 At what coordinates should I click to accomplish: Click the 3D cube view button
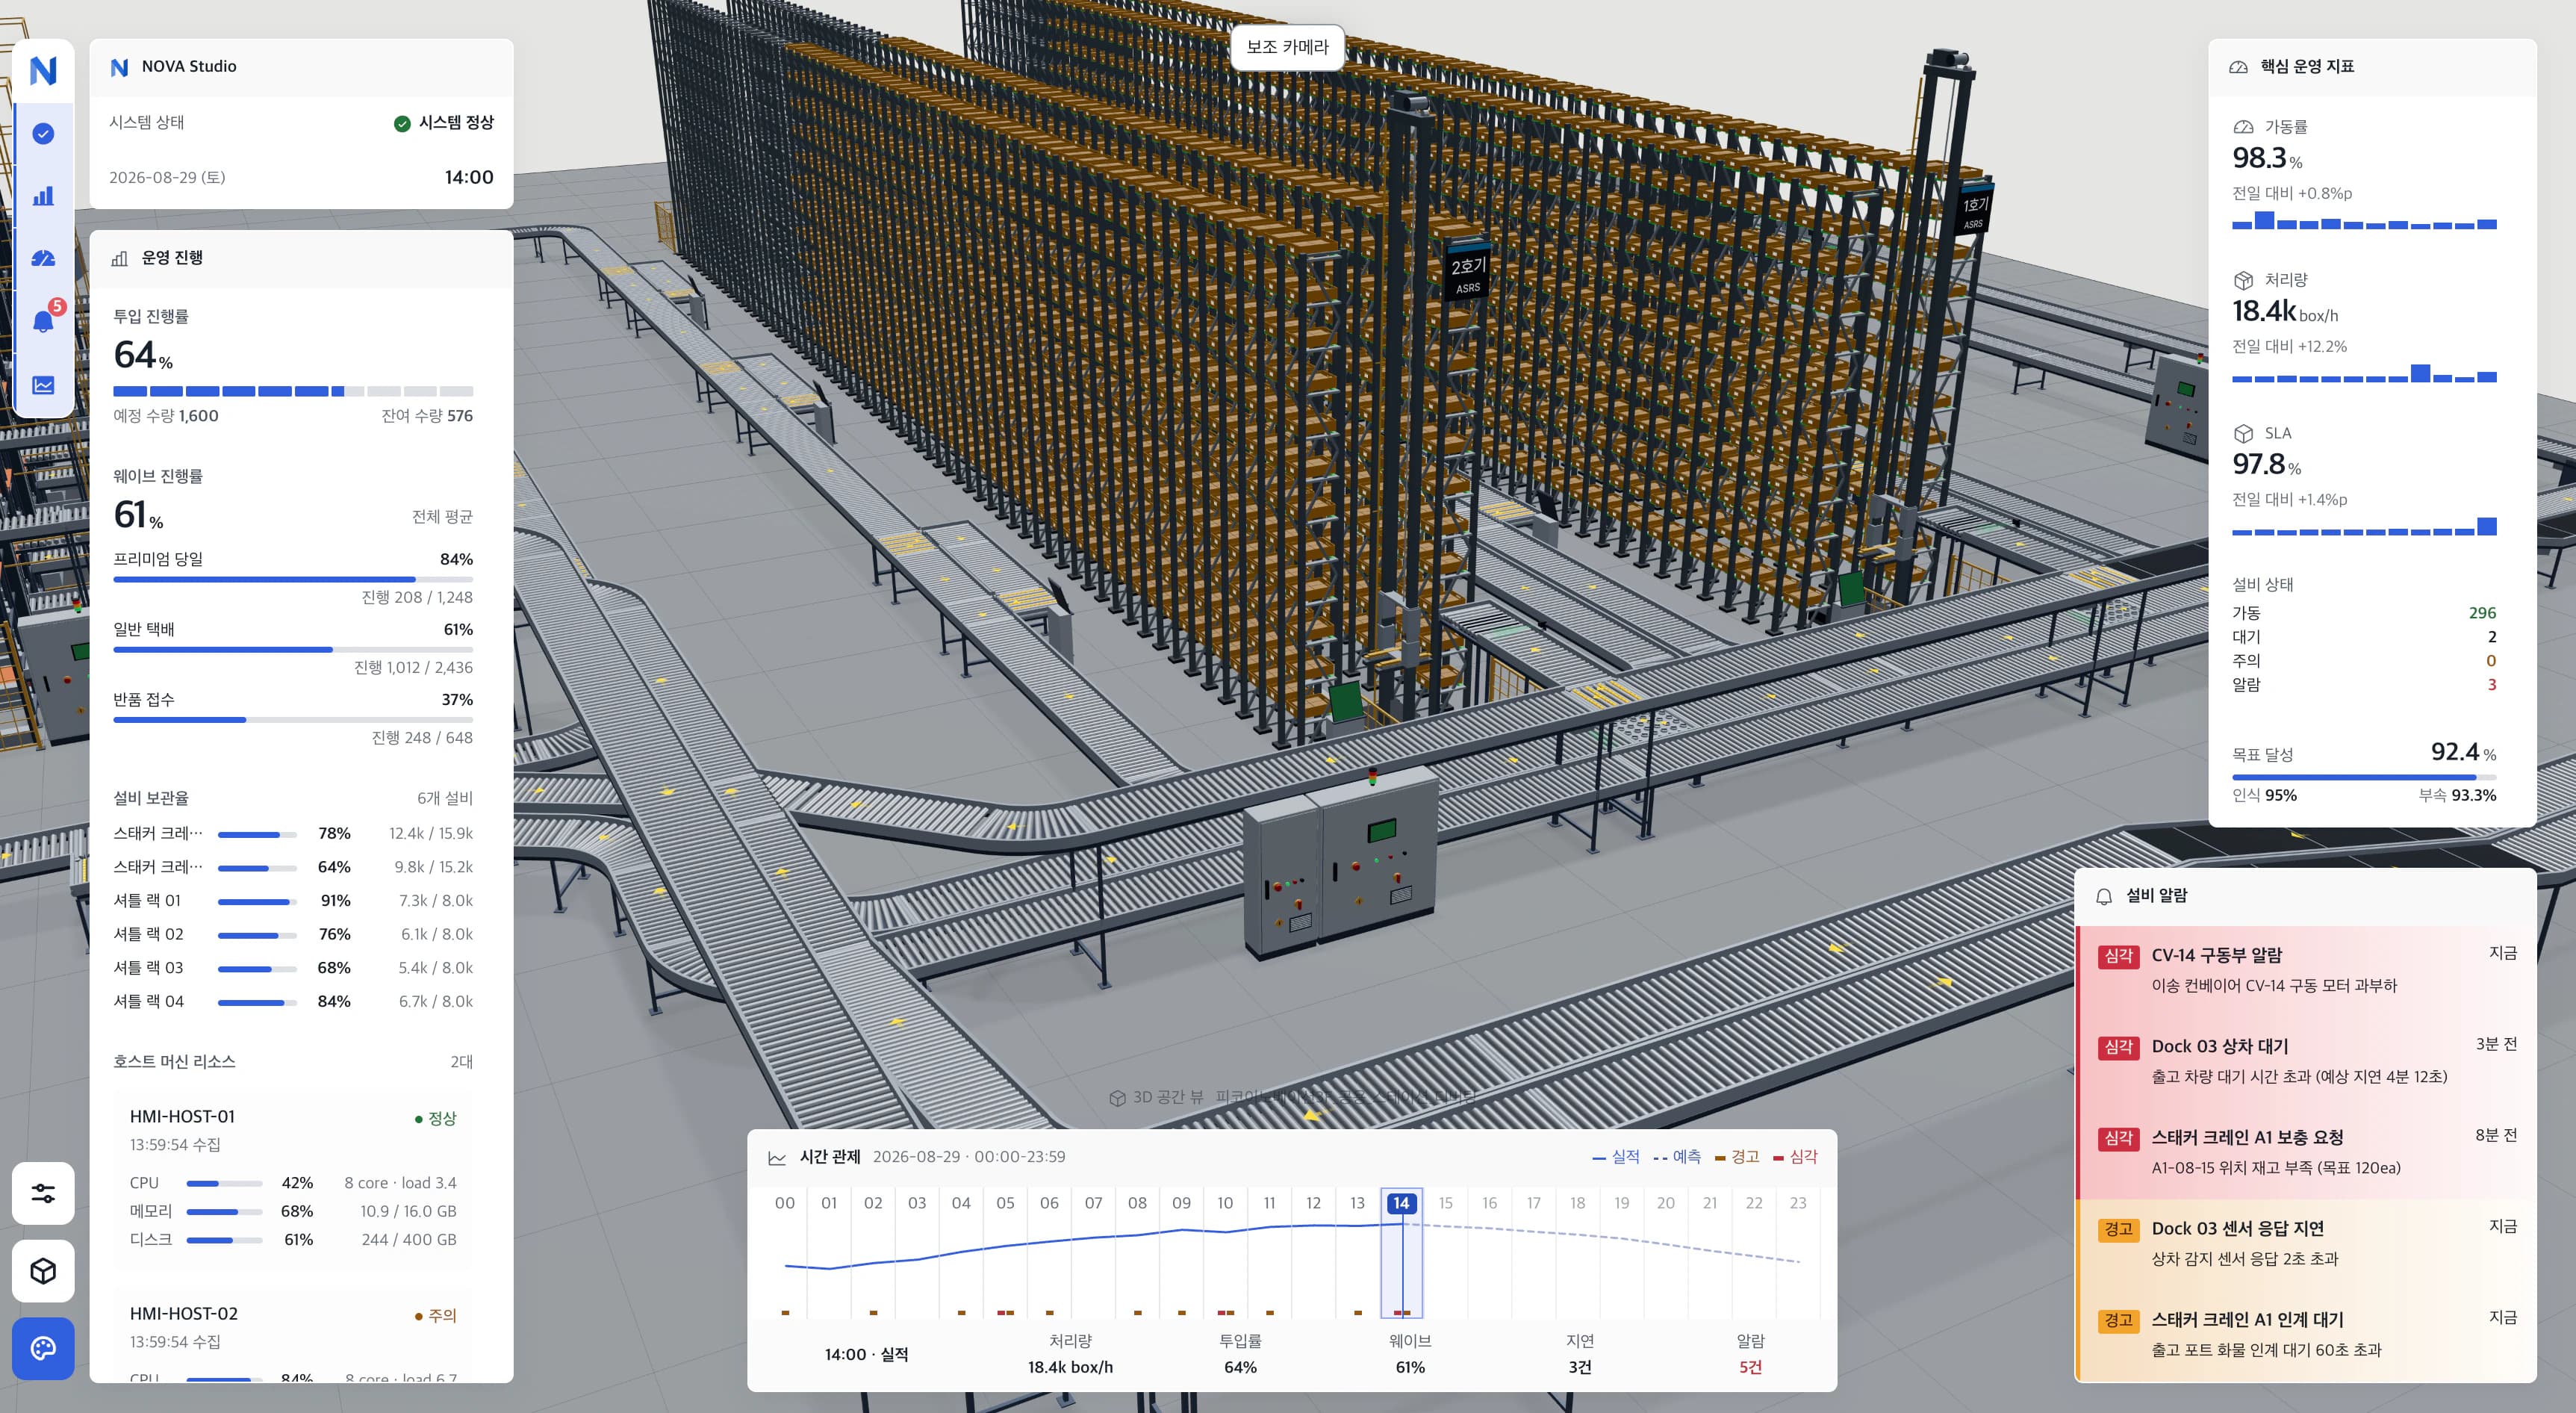pyautogui.click(x=43, y=1271)
